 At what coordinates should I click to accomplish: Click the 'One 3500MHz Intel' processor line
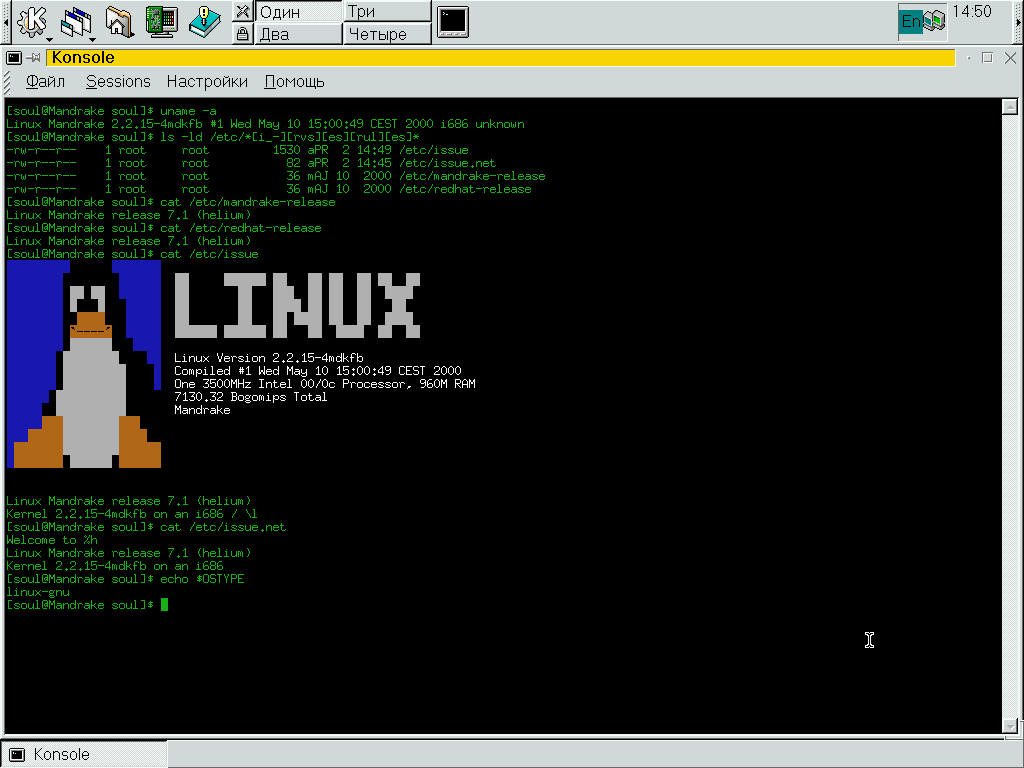click(325, 384)
